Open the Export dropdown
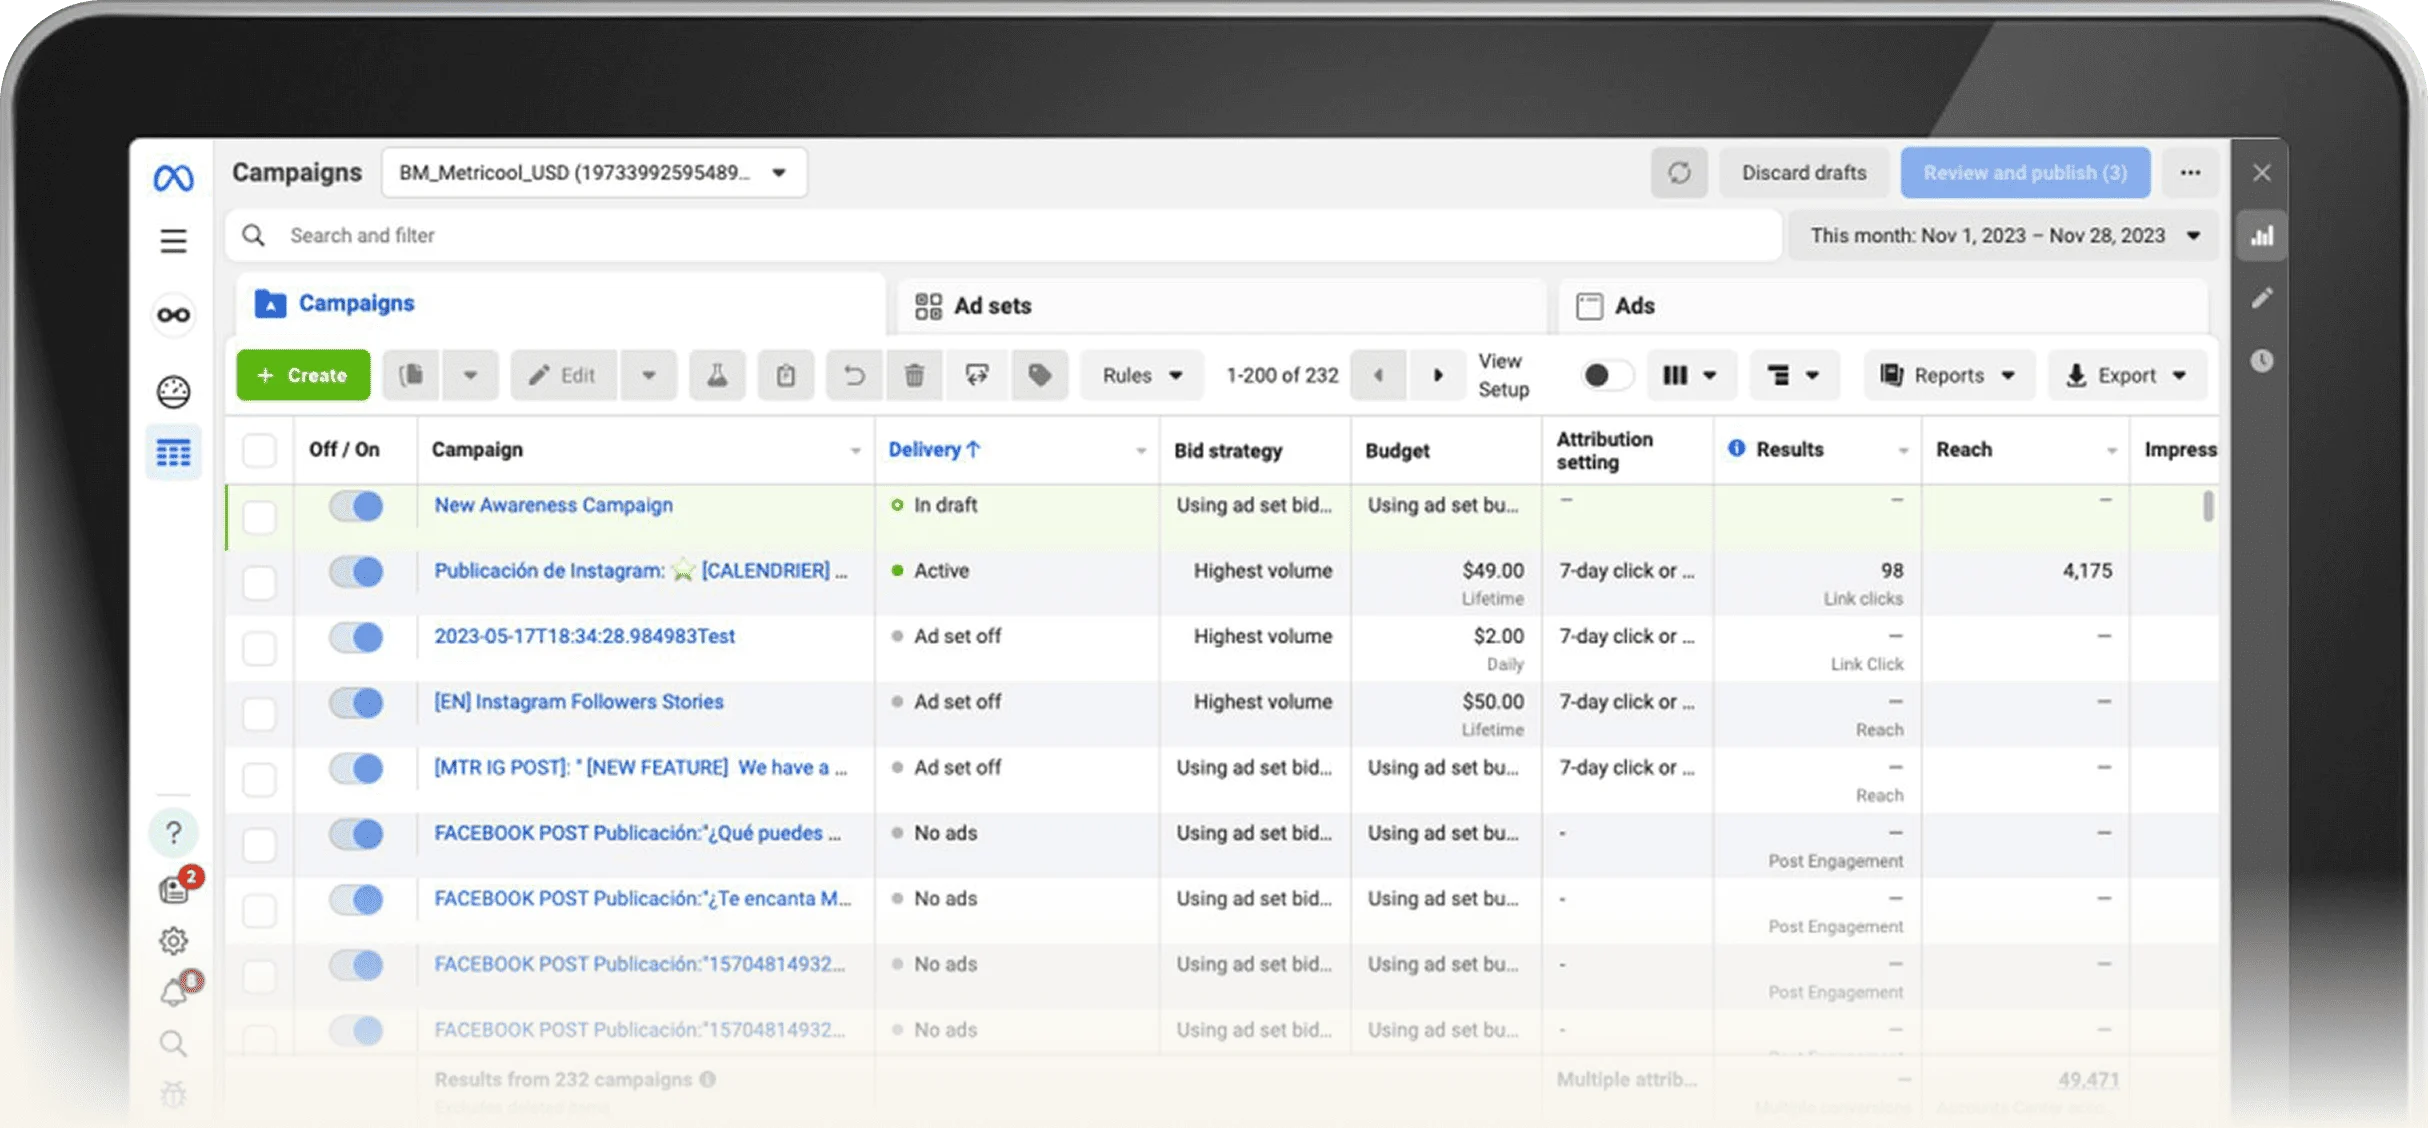2428x1128 pixels. tap(2128, 375)
